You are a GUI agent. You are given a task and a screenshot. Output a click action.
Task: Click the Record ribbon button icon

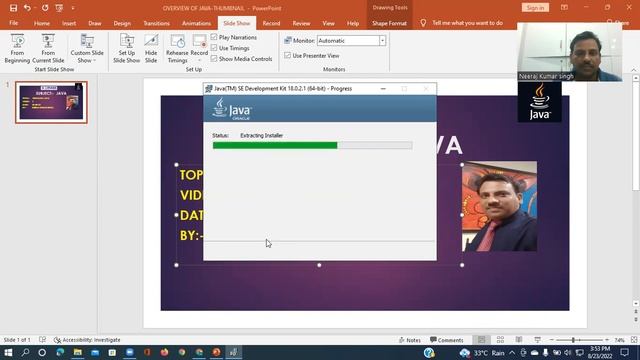[199, 41]
